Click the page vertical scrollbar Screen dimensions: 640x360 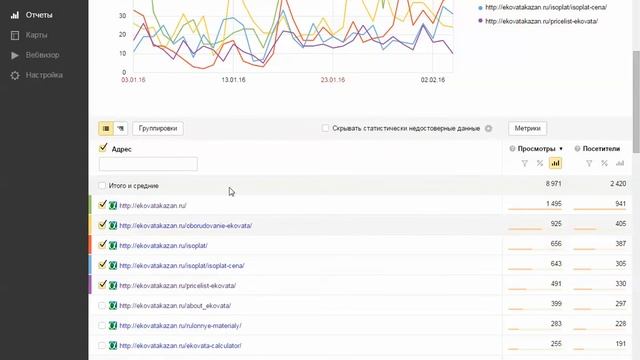636,102
